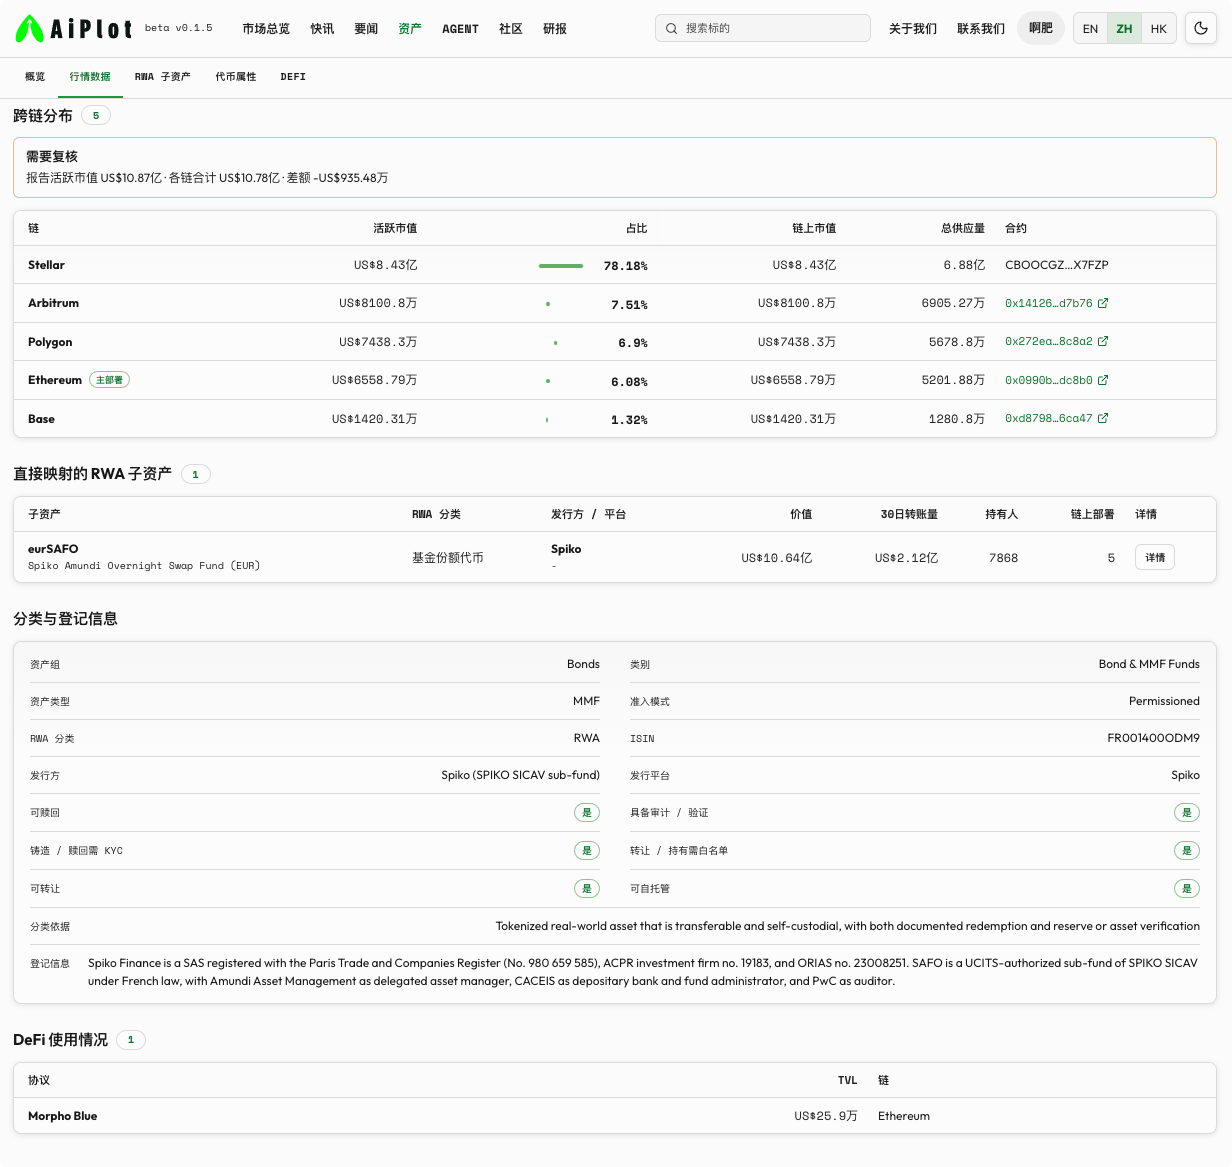Image resolution: width=1232 pixels, height=1167 pixels.
Task: Open 要闻 nav item
Action: pos(366,28)
